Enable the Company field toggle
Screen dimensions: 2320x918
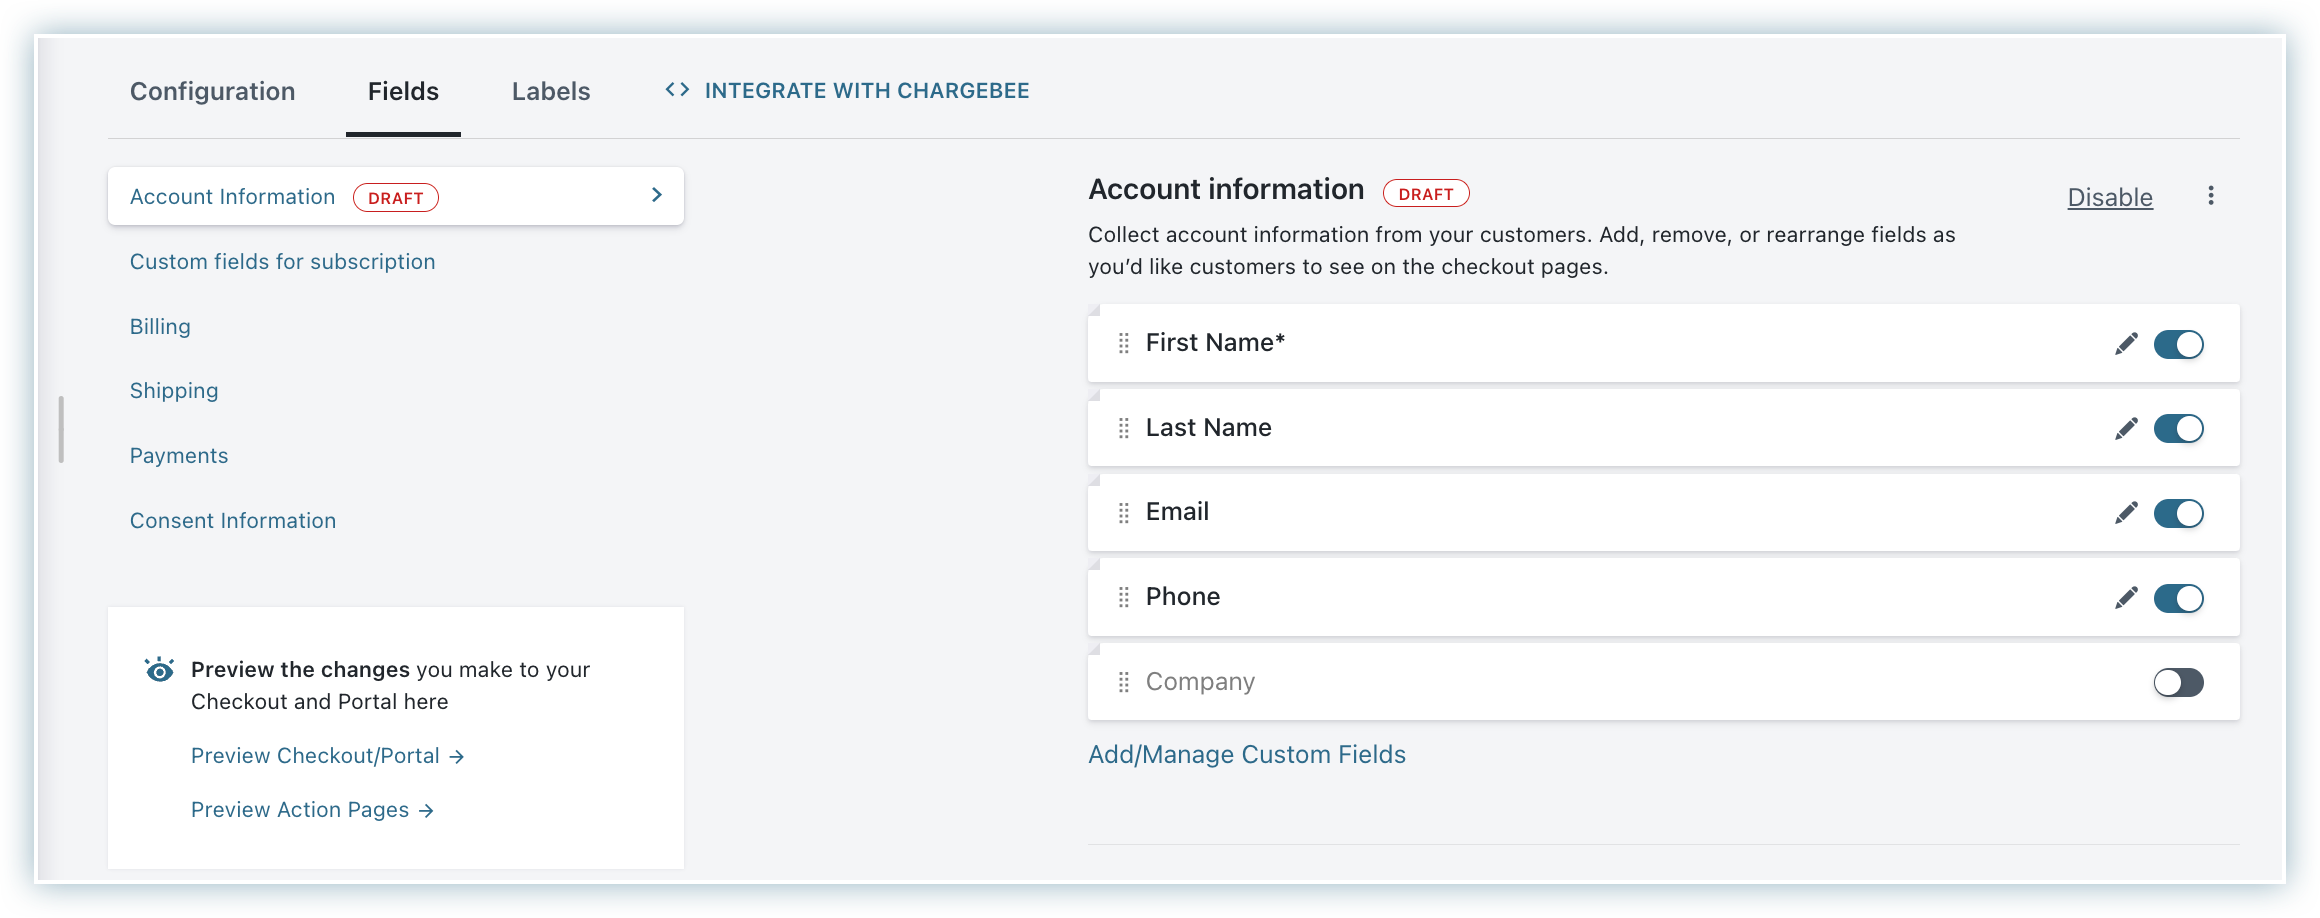tap(2178, 683)
